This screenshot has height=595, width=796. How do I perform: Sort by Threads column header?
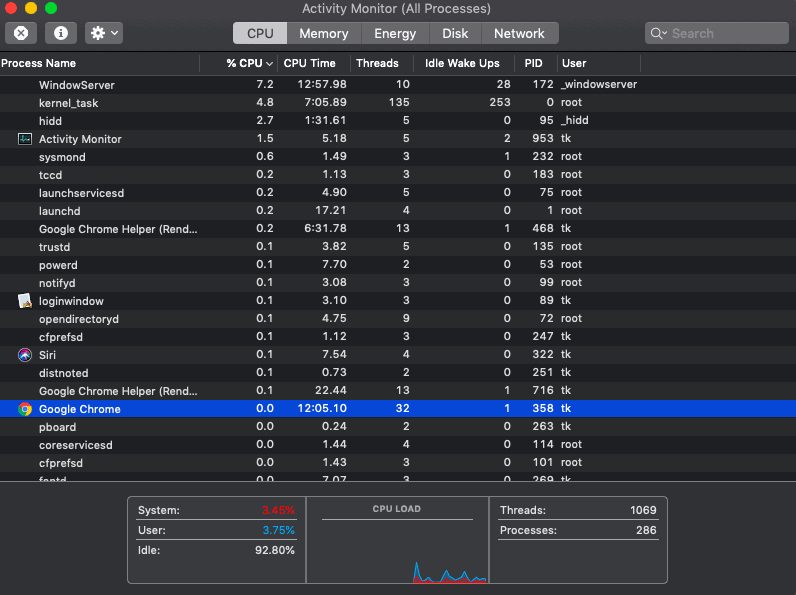coord(382,63)
